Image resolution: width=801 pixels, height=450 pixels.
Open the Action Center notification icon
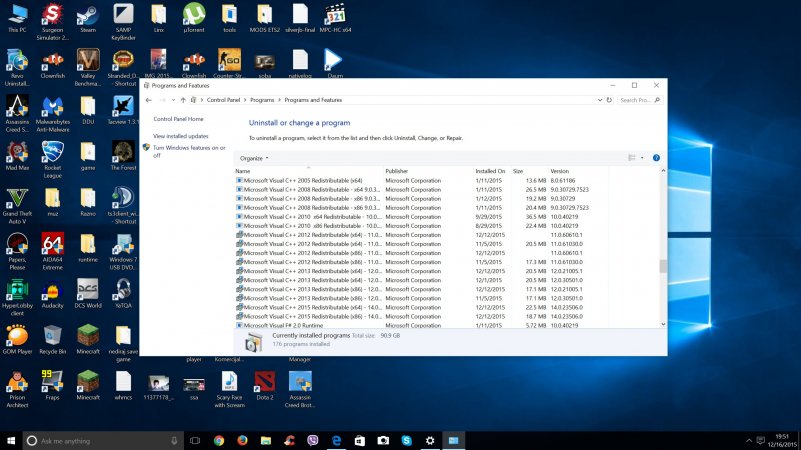tap(761, 440)
